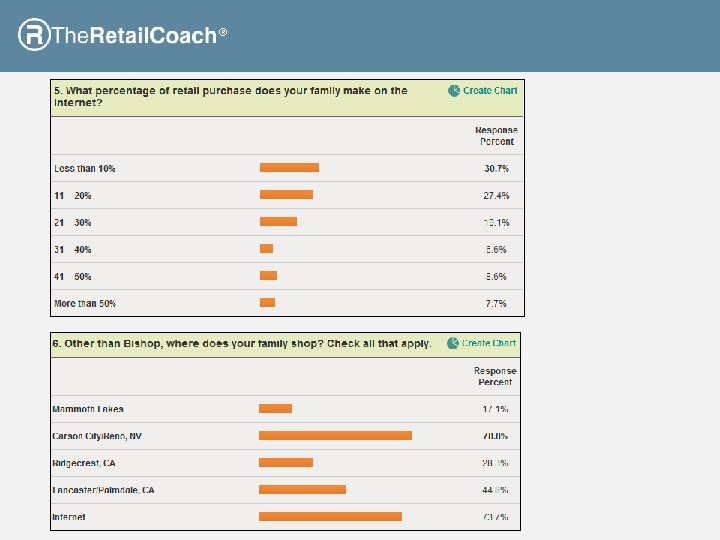
Task: Click the TheRetailCoach brand name text
Action: pyautogui.click(x=134, y=36)
